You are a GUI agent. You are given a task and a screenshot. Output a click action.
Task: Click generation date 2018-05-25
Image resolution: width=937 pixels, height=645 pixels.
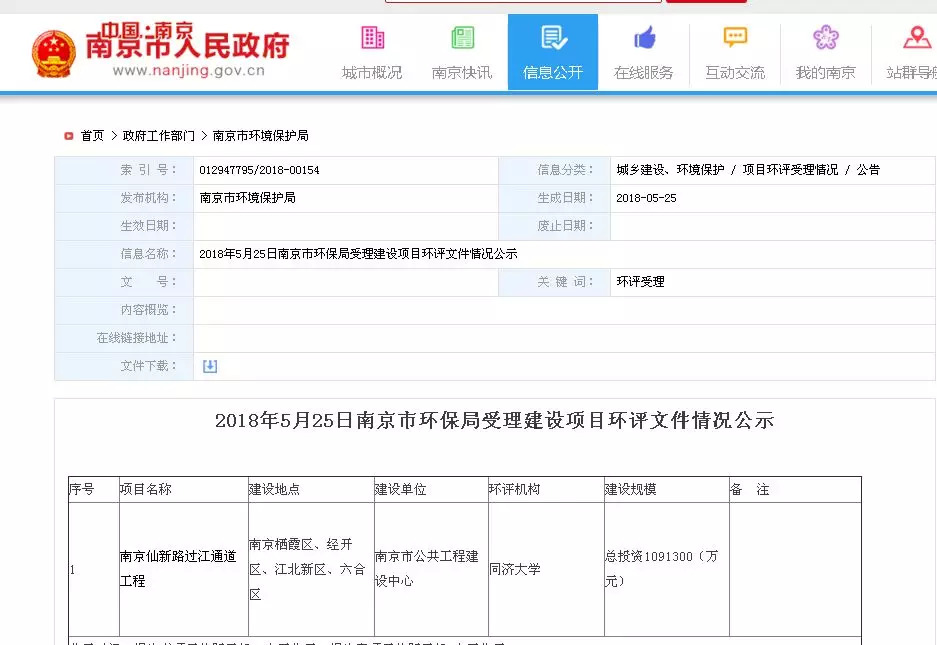(646, 198)
